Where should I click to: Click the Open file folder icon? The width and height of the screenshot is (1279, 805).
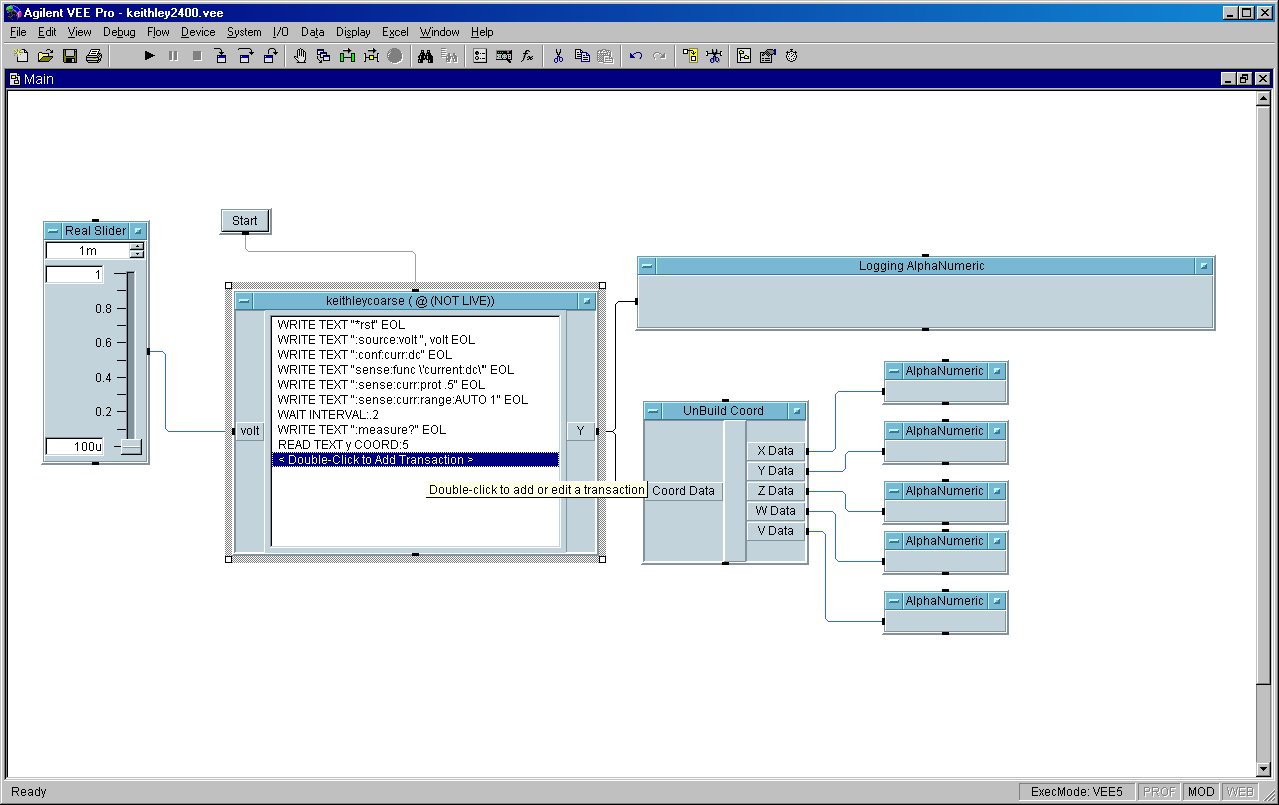click(46, 56)
